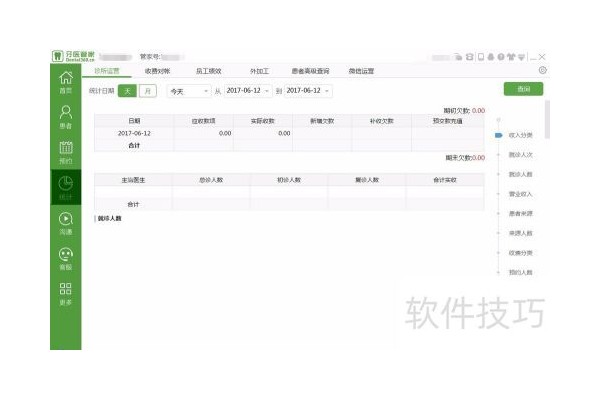600x400 pixels.
Task: Toggle statistics by month (月)
Action: point(148,91)
